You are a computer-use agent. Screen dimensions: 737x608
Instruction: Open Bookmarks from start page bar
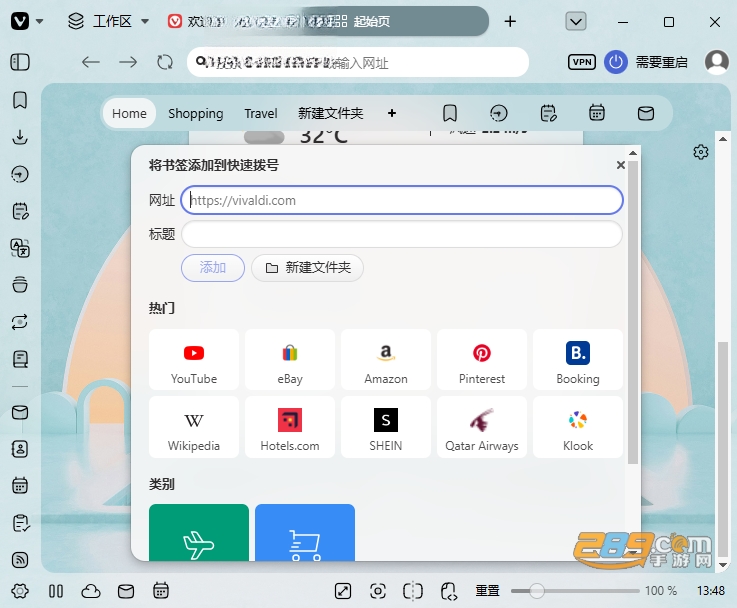pyautogui.click(x=450, y=113)
